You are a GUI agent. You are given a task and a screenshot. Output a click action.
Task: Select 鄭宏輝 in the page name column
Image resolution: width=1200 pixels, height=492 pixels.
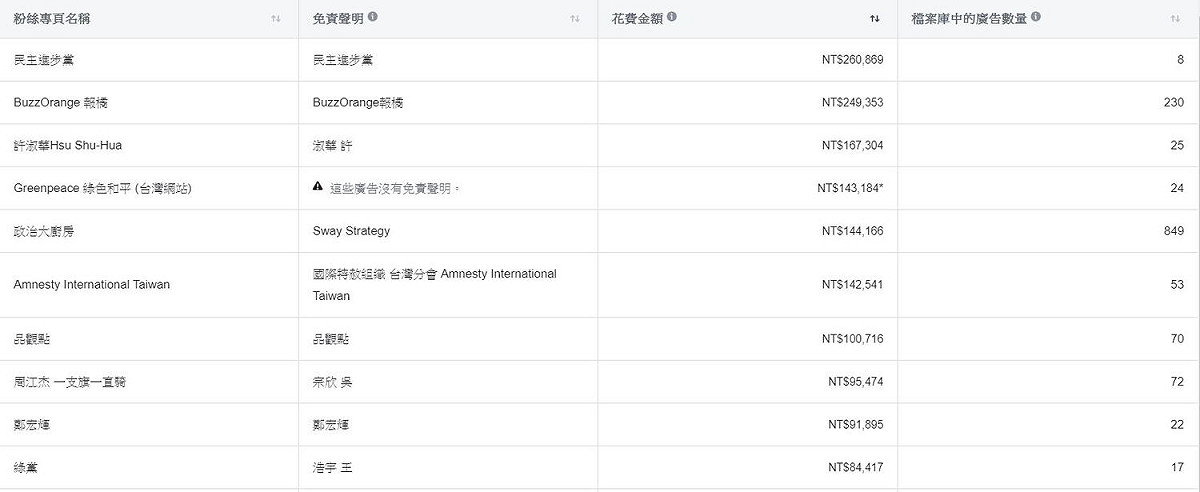pyautogui.click(x=32, y=425)
